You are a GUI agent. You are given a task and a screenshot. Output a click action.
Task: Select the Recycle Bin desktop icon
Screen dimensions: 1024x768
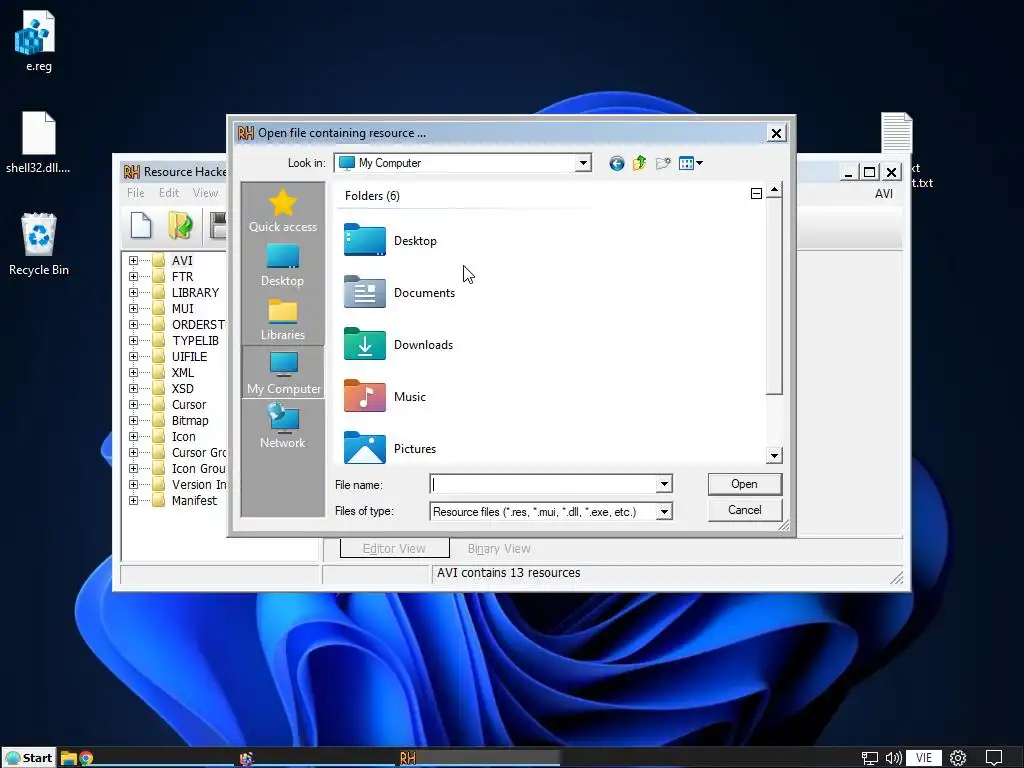39,244
